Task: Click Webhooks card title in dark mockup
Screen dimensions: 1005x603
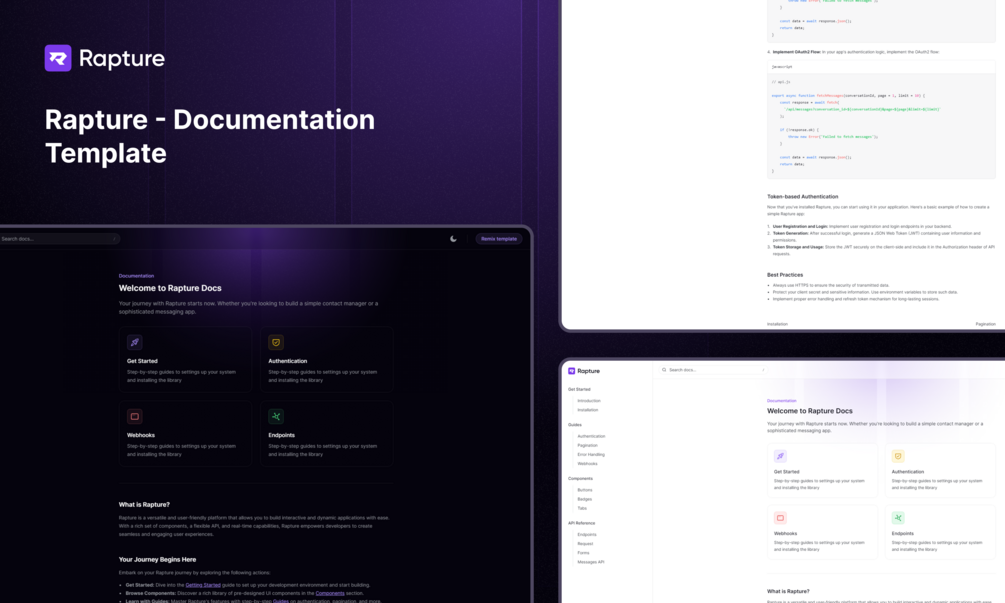Action: [141, 435]
